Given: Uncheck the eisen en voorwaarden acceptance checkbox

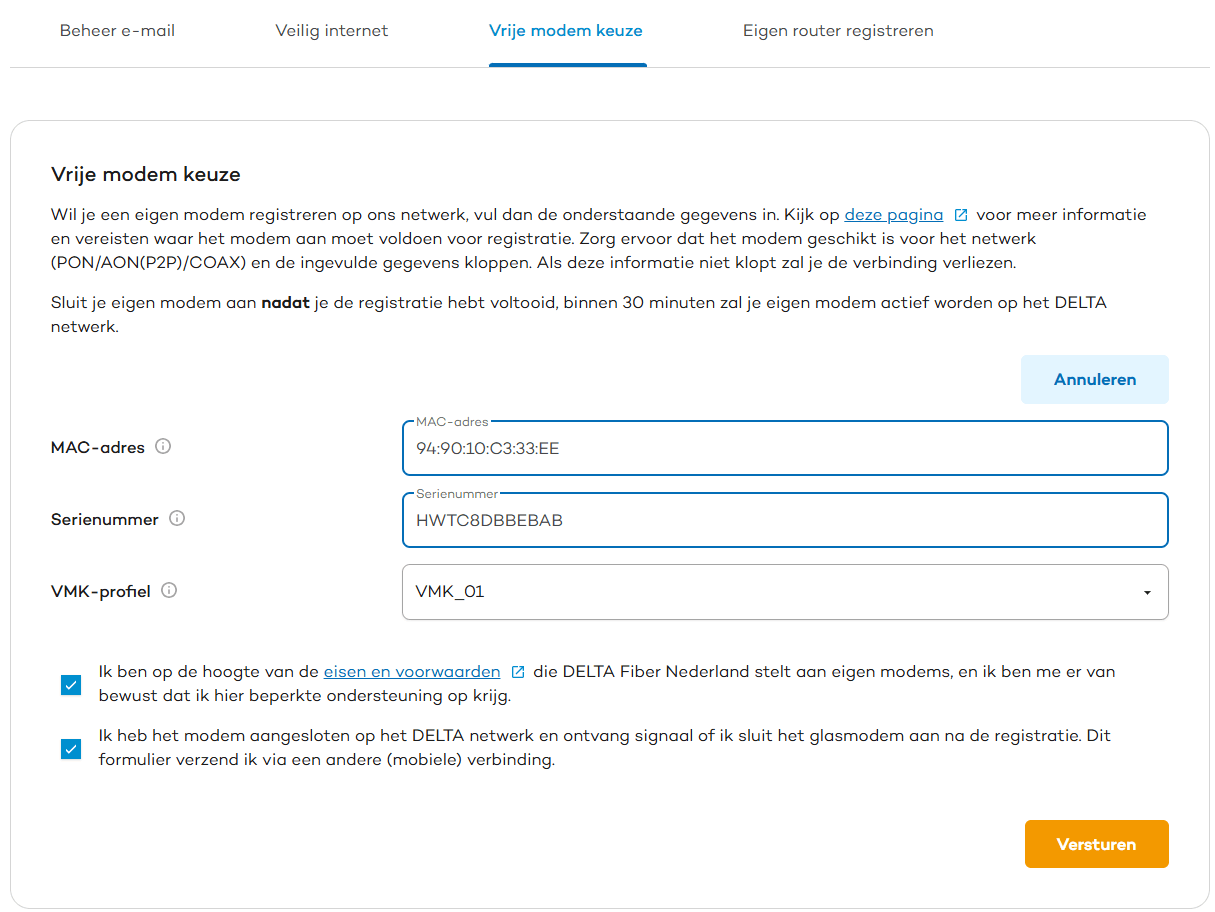Looking at the screenshot, I should [70, 685].
